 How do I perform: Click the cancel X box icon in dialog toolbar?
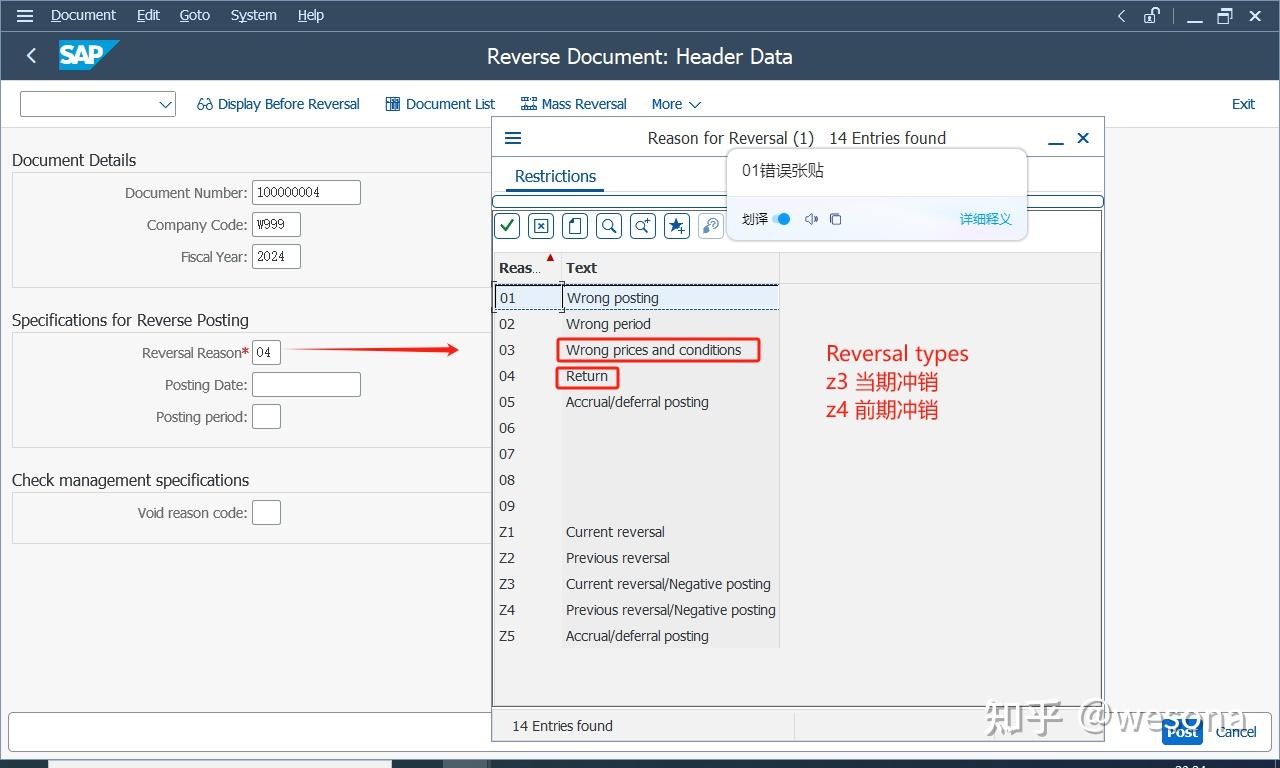tap(541, 226)
